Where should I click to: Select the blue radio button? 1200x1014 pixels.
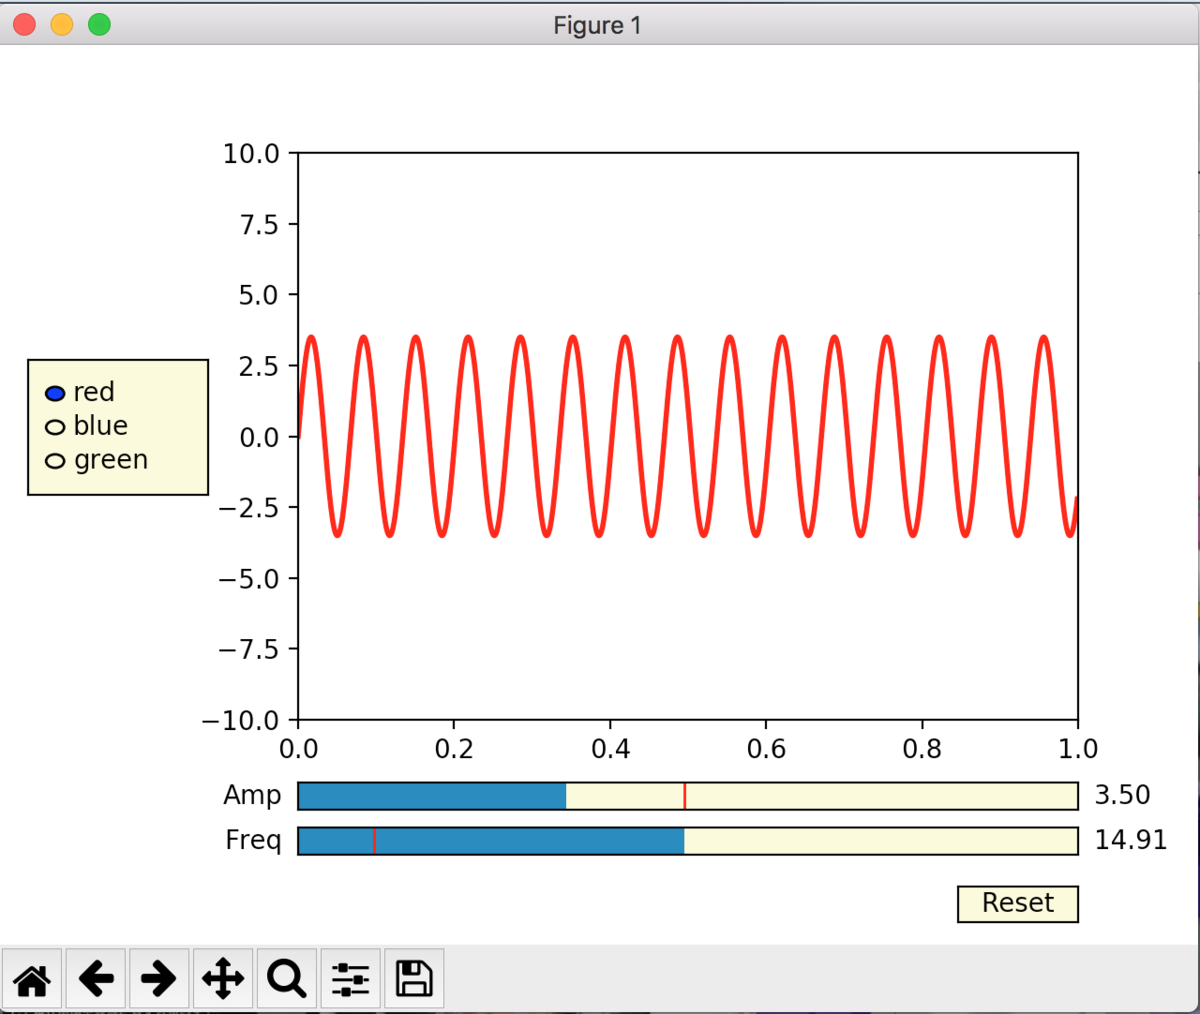55,427
